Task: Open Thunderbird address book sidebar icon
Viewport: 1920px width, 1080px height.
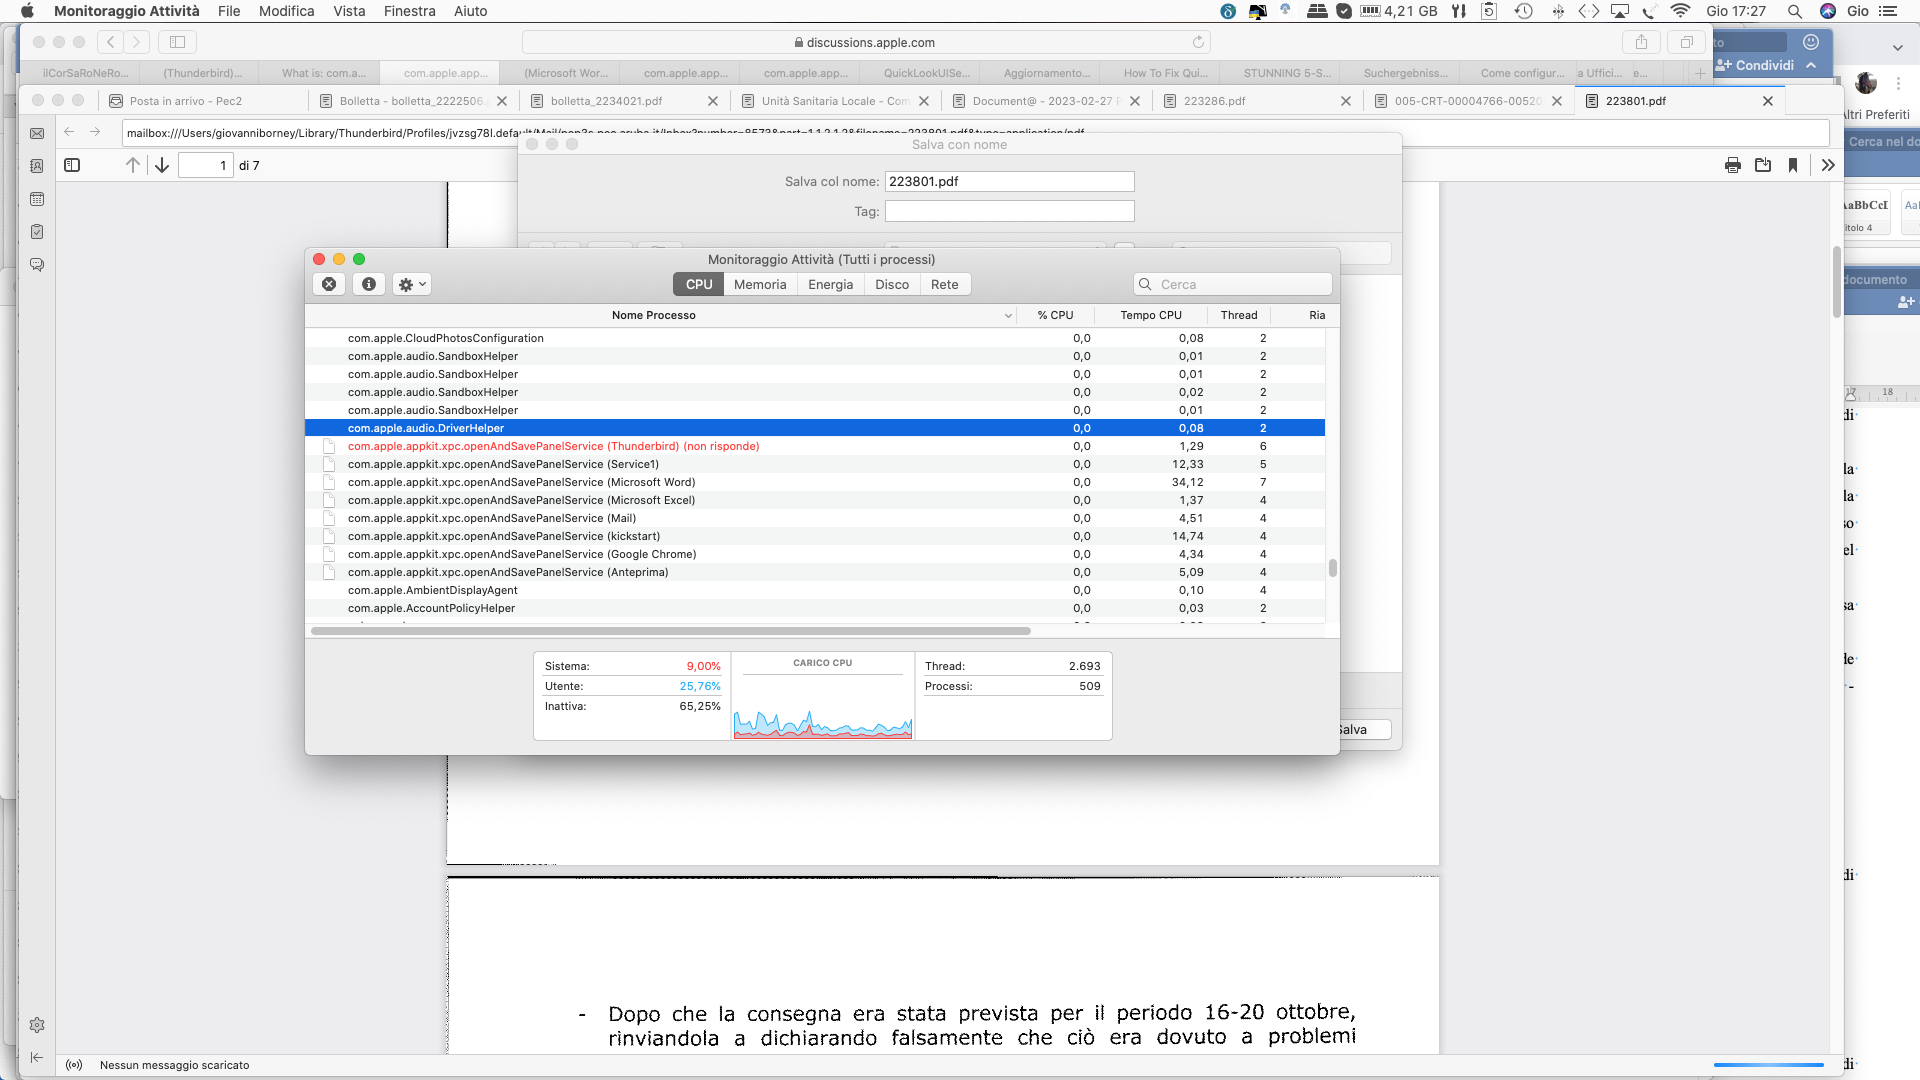Action: point(37,167)
